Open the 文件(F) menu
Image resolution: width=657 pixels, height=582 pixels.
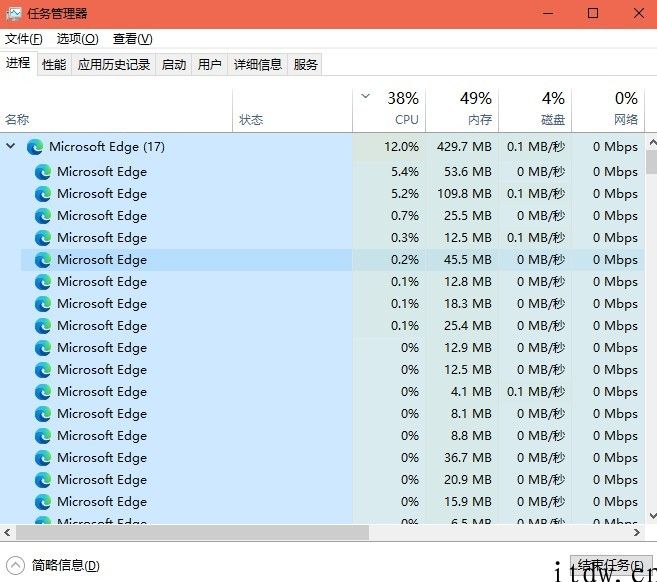click(x=23, y=39)
